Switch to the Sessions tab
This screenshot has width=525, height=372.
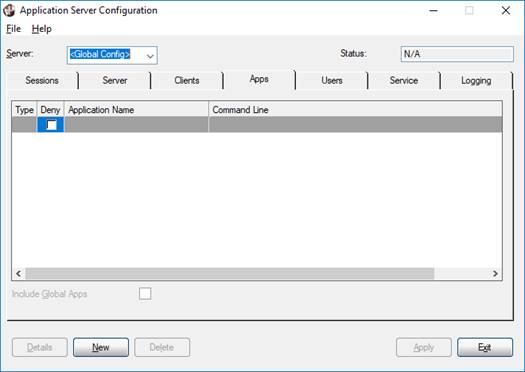42,81
